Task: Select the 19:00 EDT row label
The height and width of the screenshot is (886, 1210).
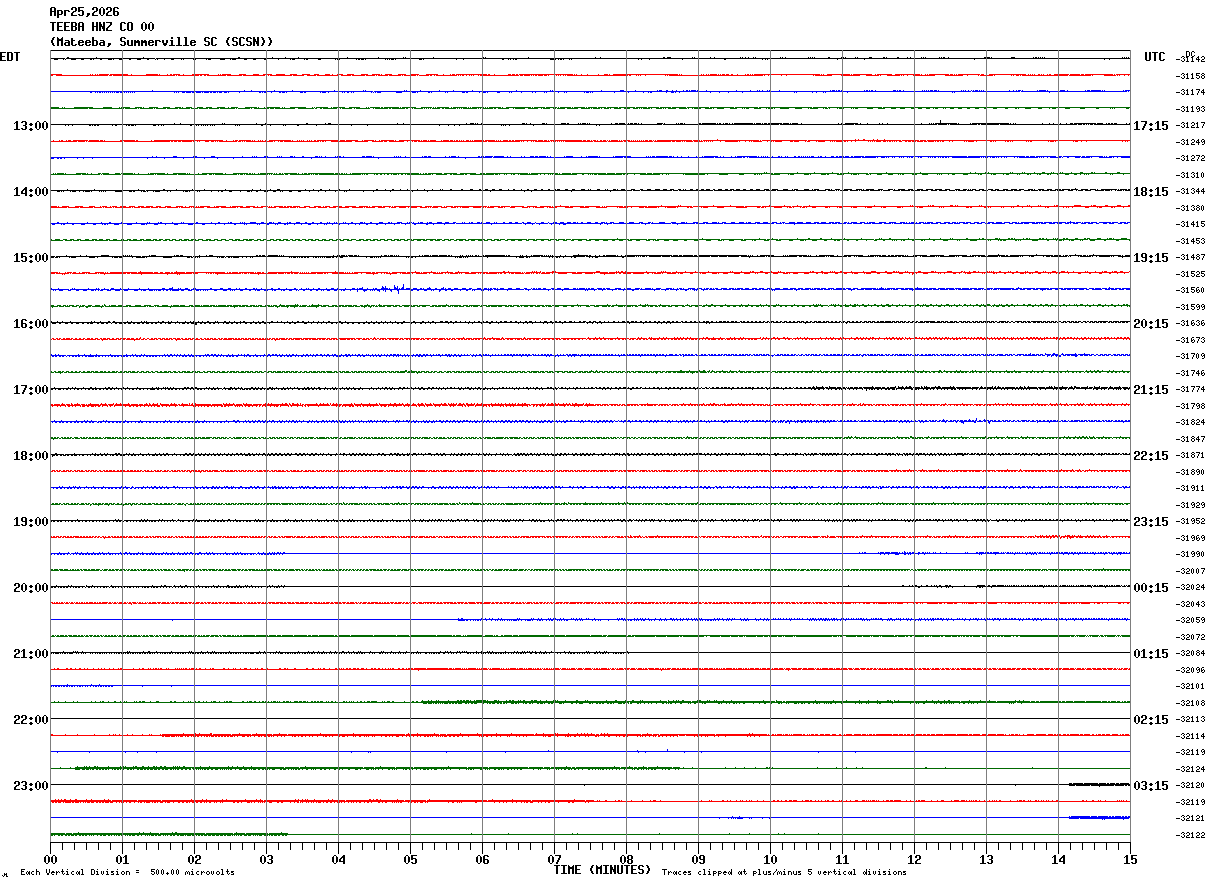Action: click(x=30, y=522)
